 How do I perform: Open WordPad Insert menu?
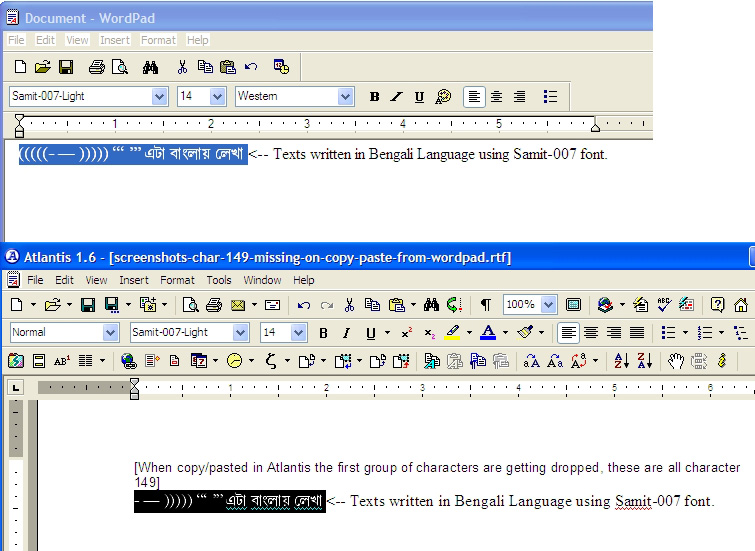pyautogui.click(x=115, y=40)
